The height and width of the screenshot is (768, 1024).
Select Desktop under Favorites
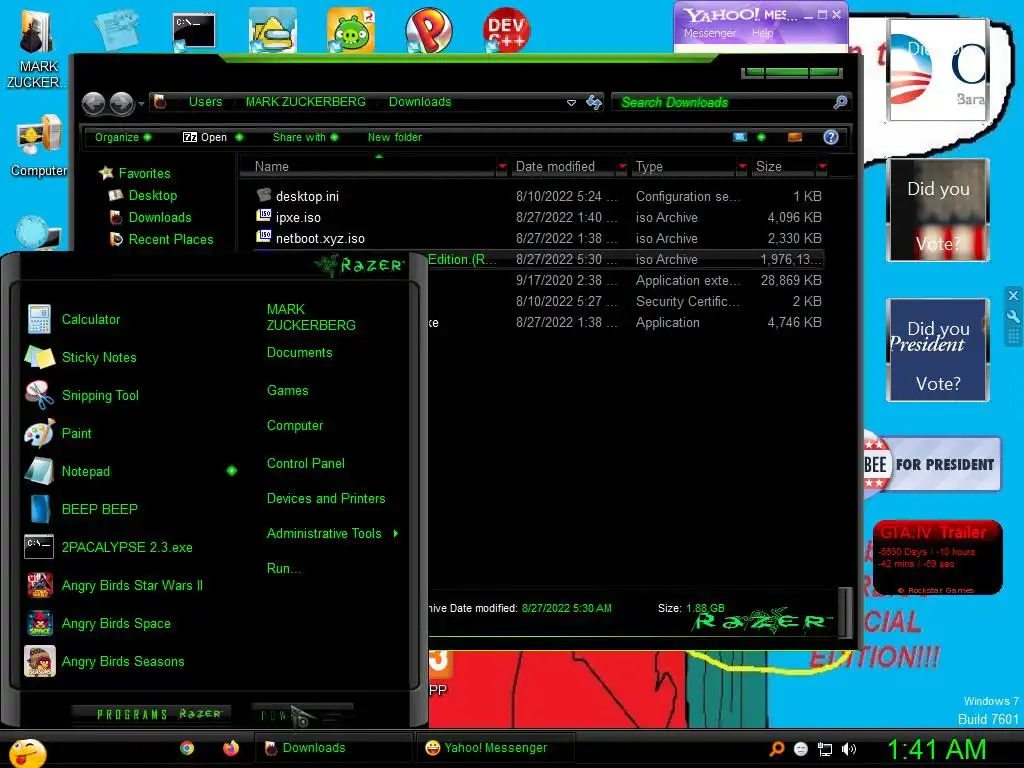pos(153,195)
